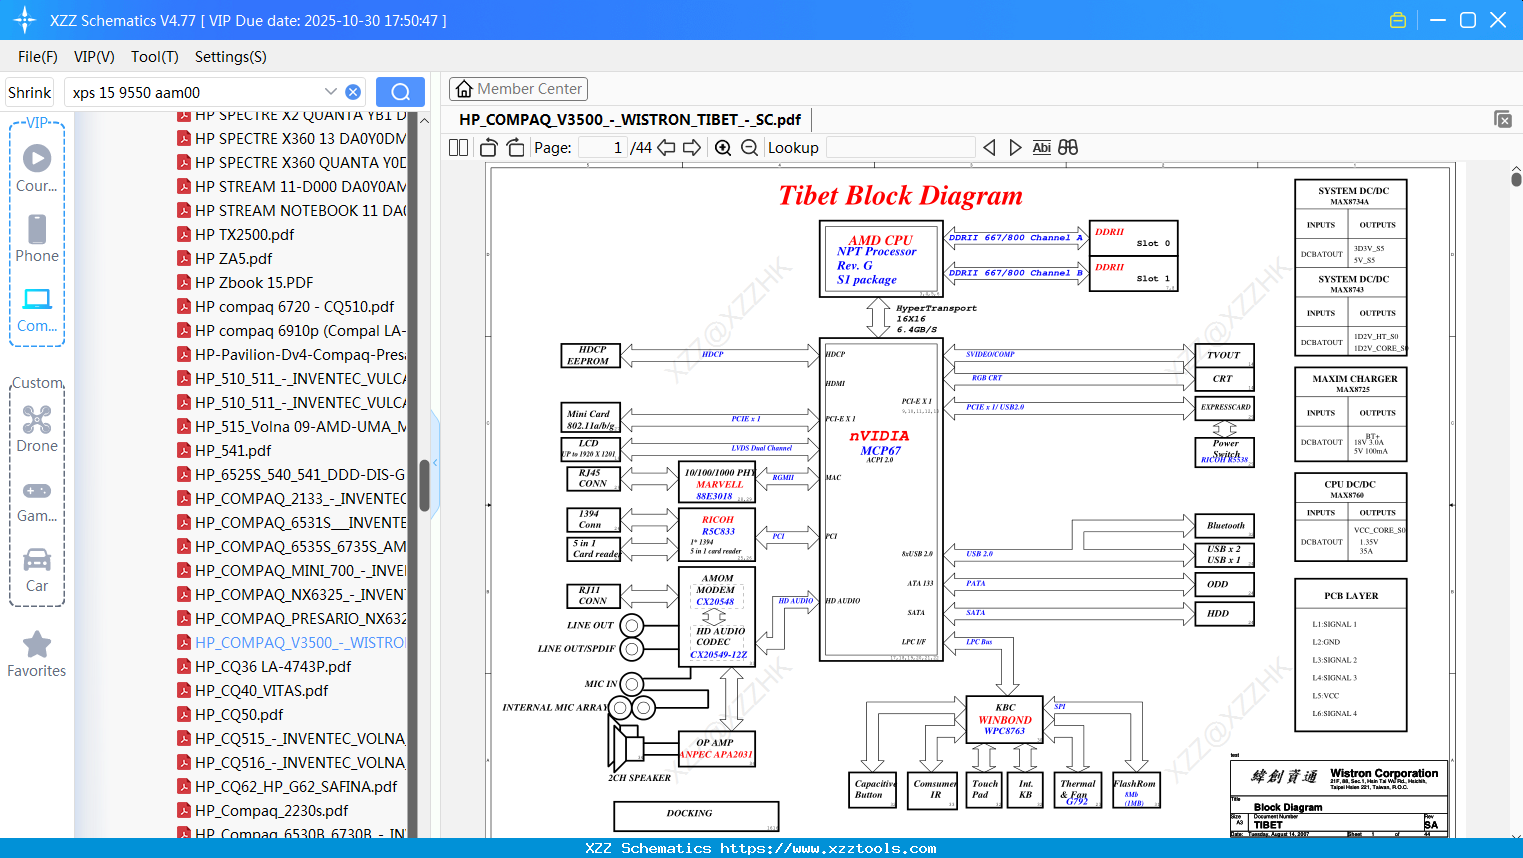1523x858 pixels.
Task: Toggle the two-page view icon
Action: 459,148
